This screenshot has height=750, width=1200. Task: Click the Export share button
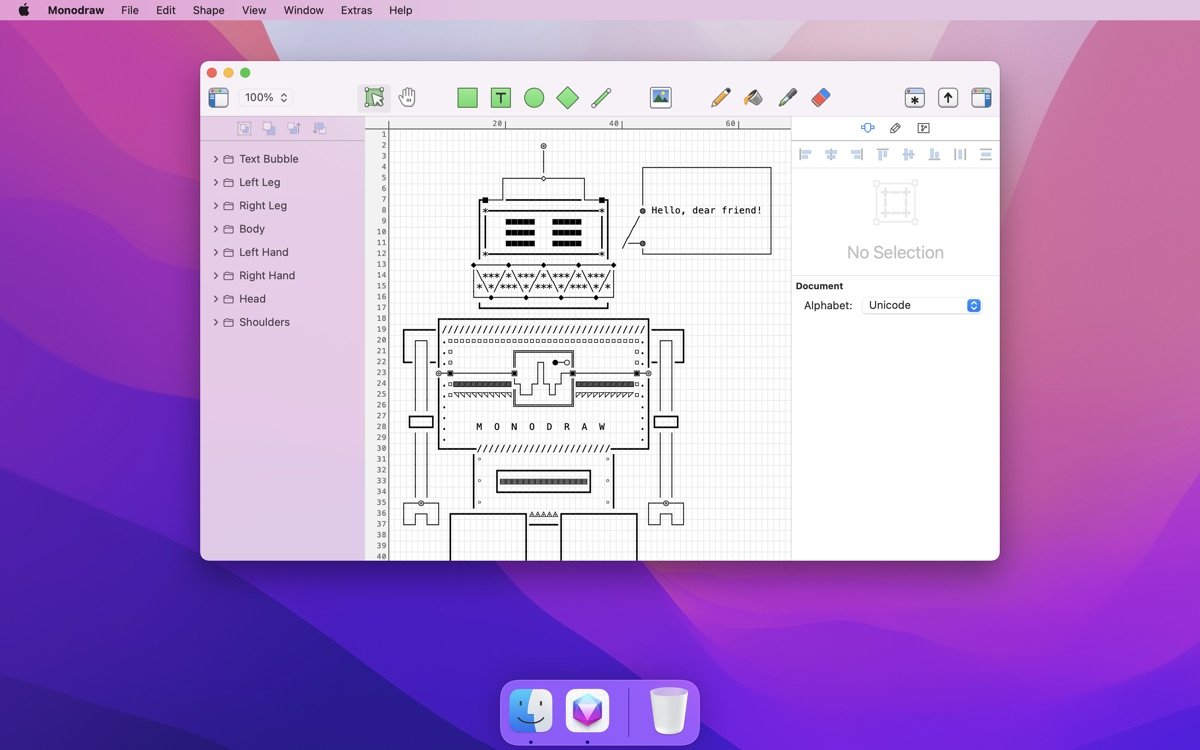click(x=948, y=97)
